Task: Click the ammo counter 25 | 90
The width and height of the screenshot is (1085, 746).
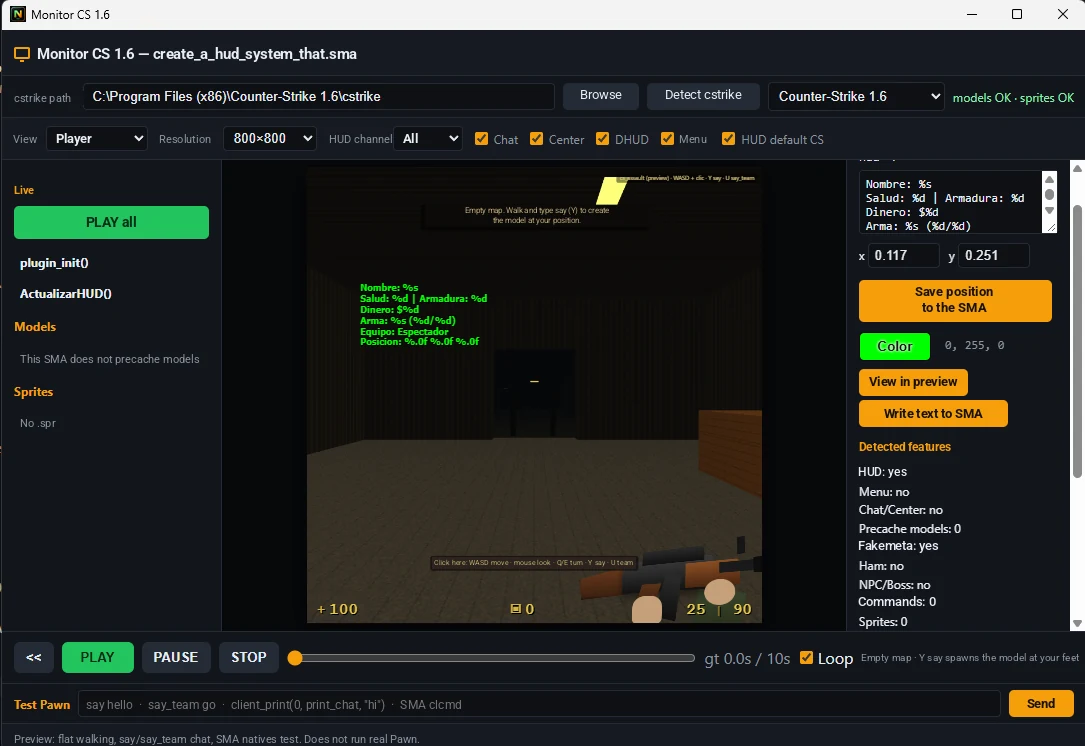Action: 718,609
